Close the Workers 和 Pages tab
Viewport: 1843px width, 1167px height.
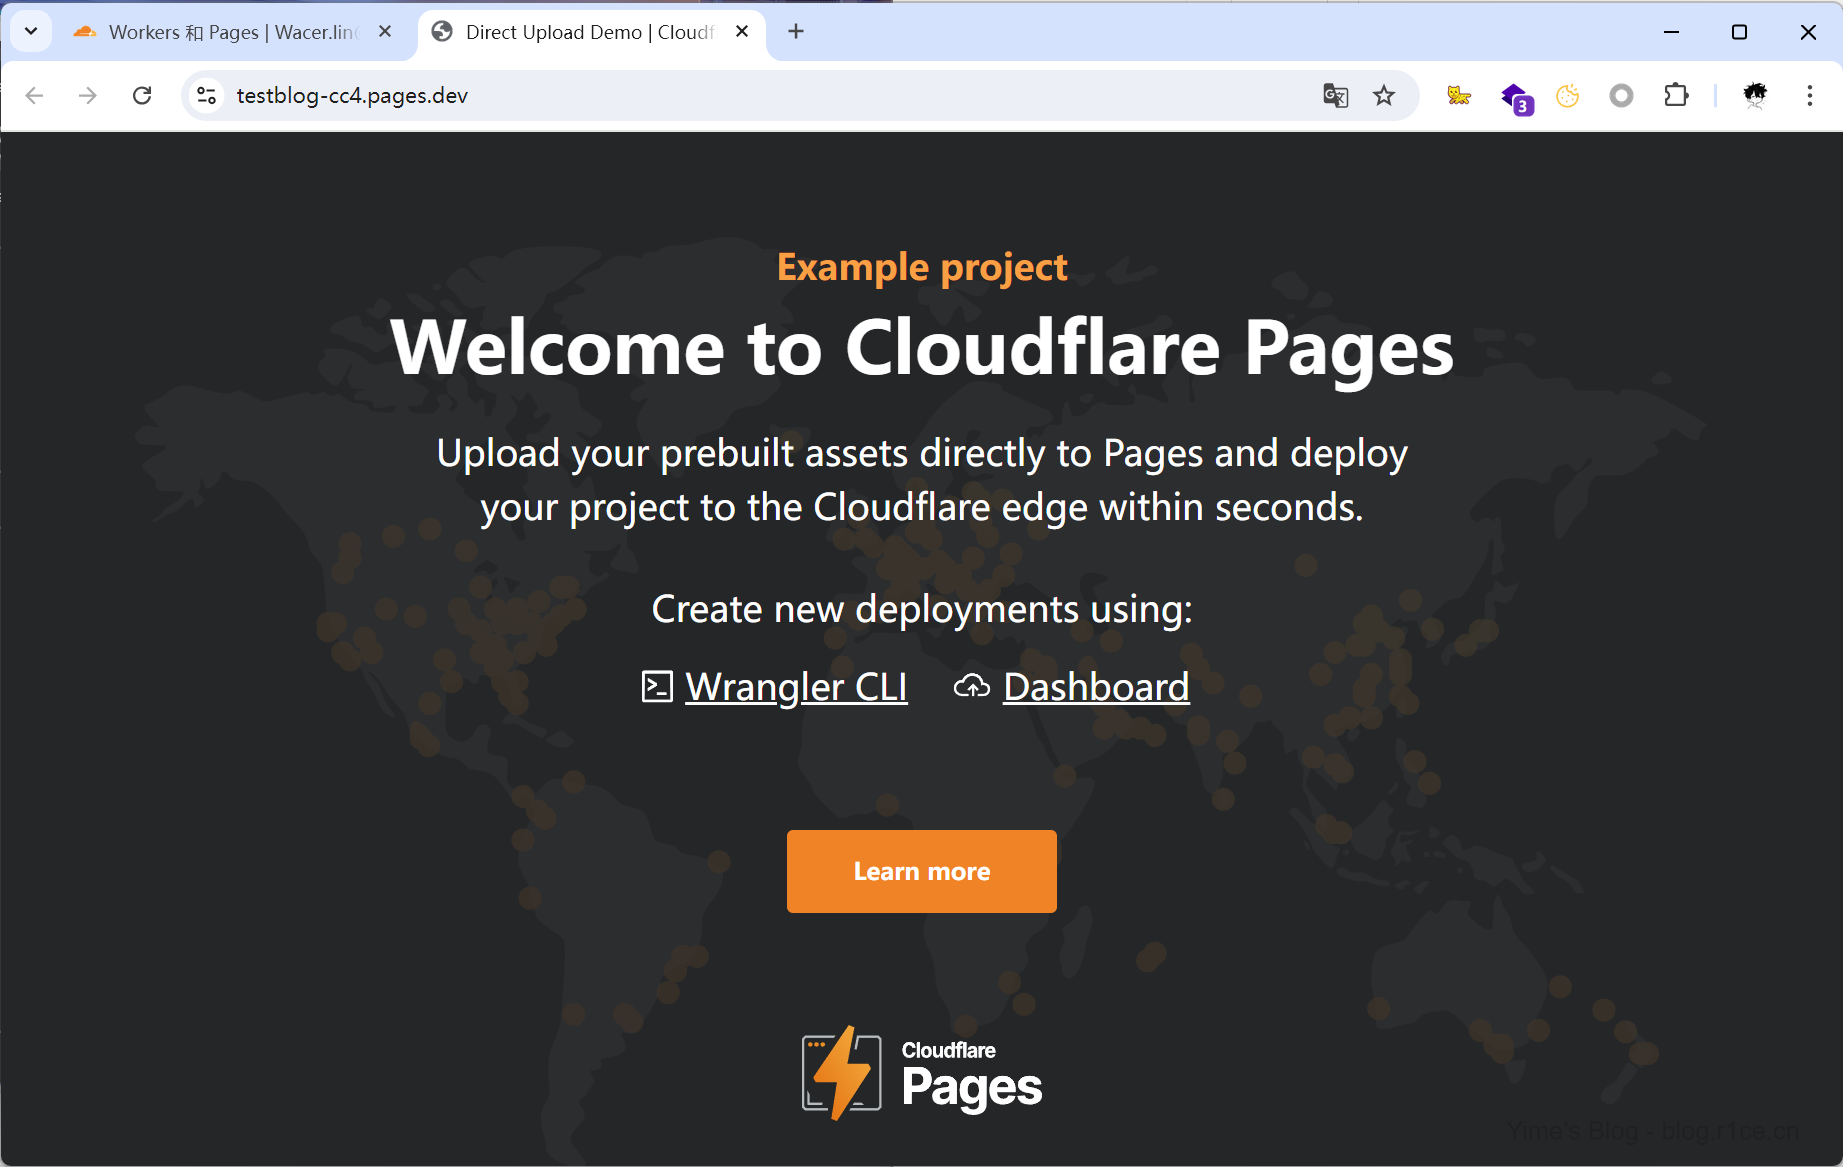click(385, 32)
